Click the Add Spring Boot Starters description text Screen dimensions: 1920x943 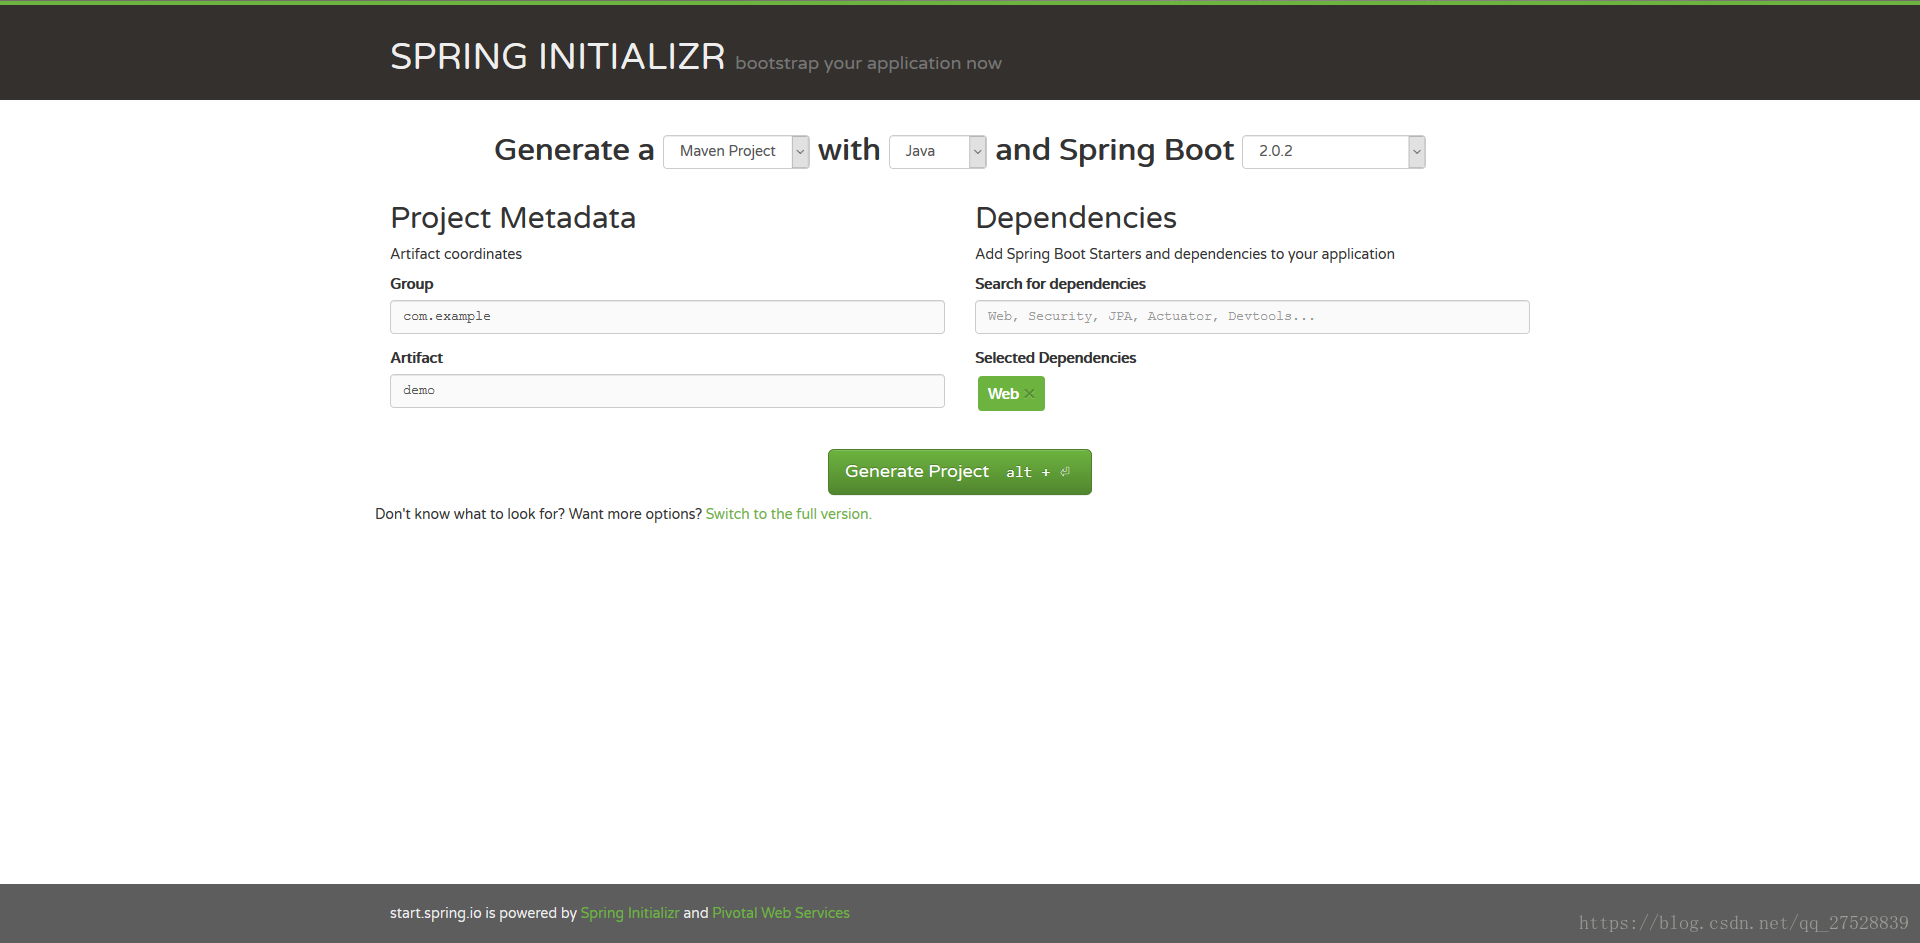(1184, 254)
